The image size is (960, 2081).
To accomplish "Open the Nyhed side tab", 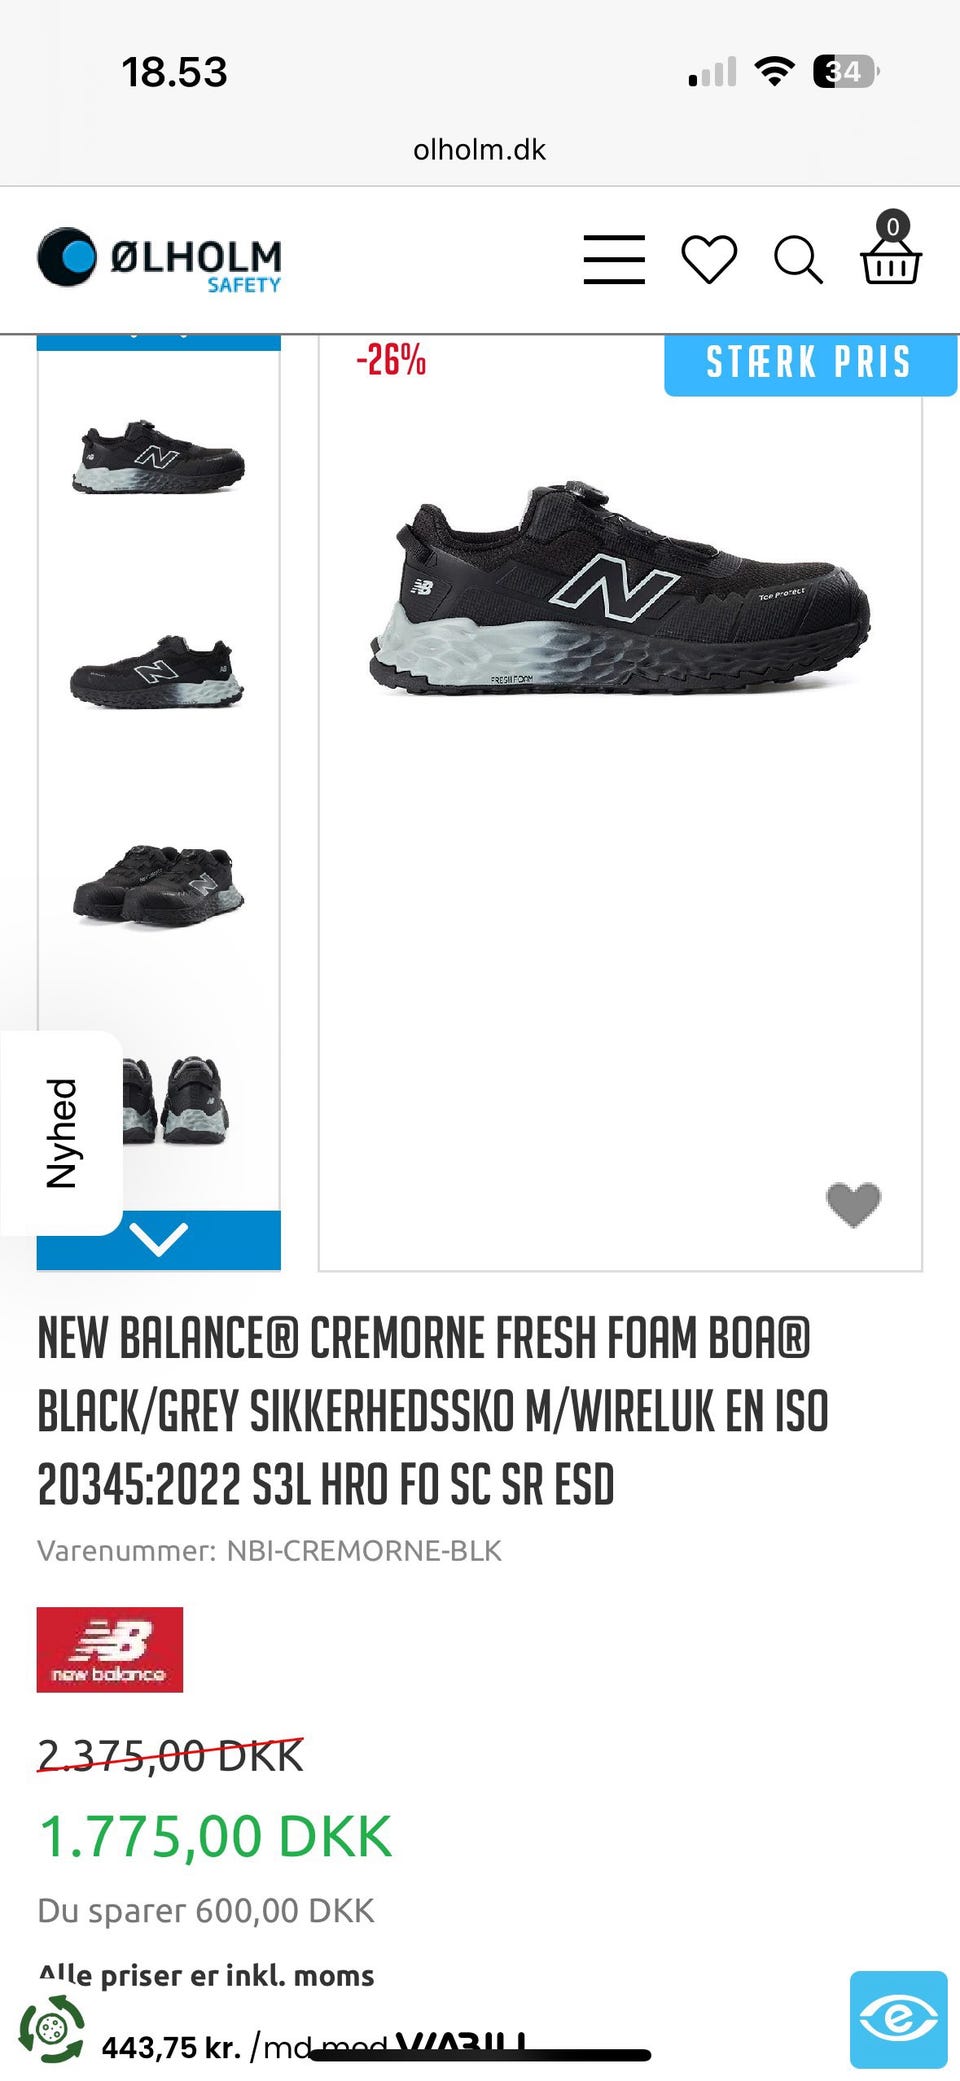I will 62,1132.
